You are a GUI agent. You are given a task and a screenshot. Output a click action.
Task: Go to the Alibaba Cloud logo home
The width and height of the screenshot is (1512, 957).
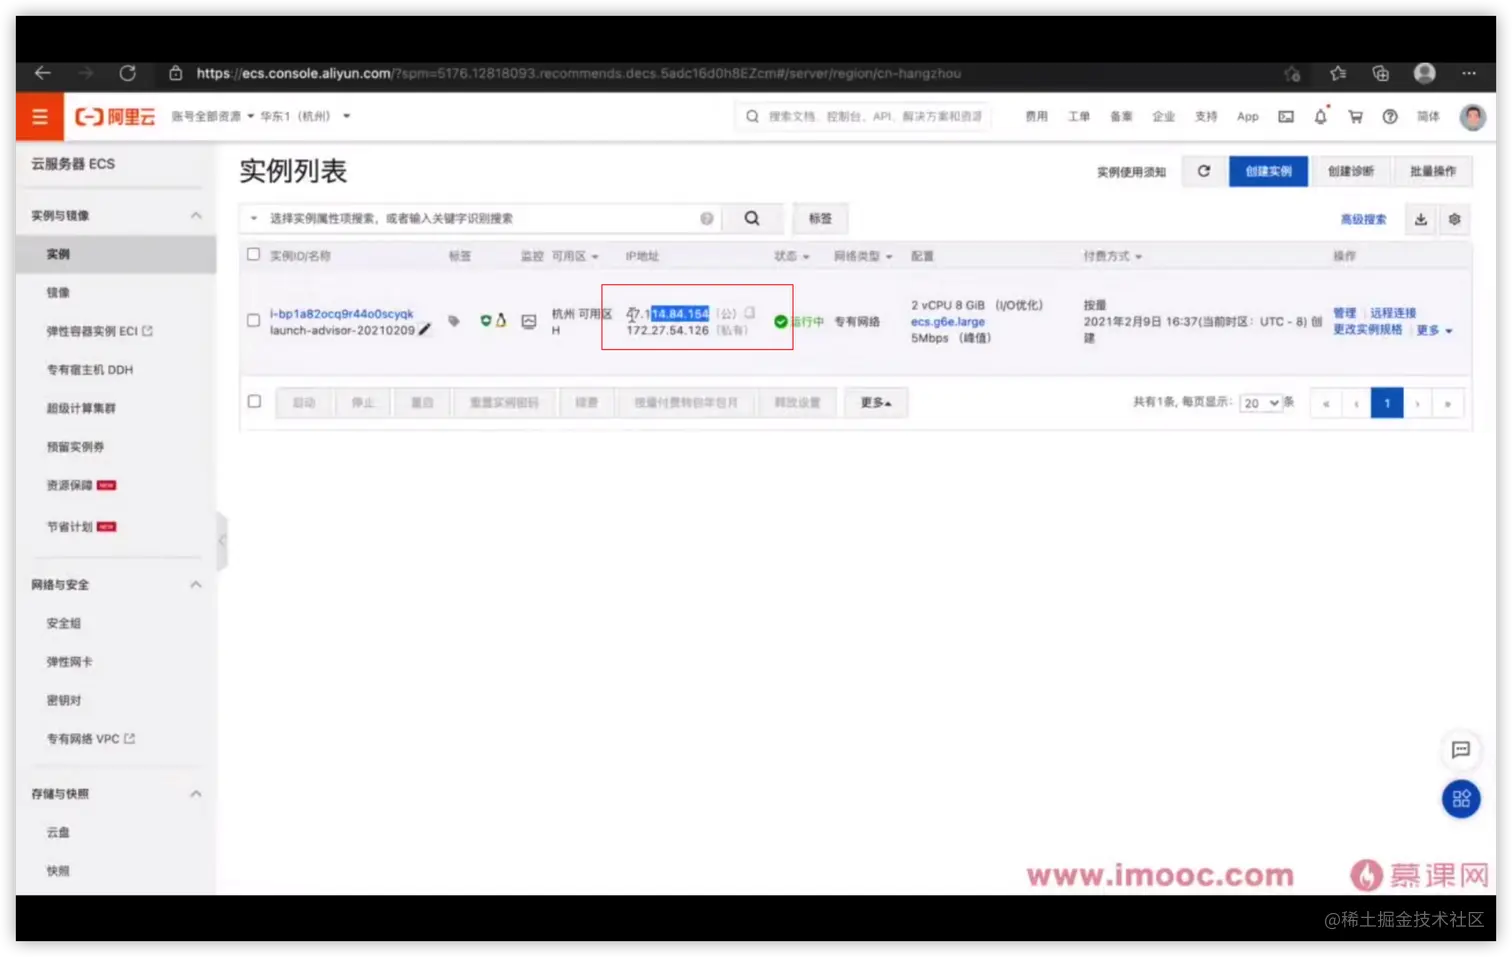click(x=116, y=117)
